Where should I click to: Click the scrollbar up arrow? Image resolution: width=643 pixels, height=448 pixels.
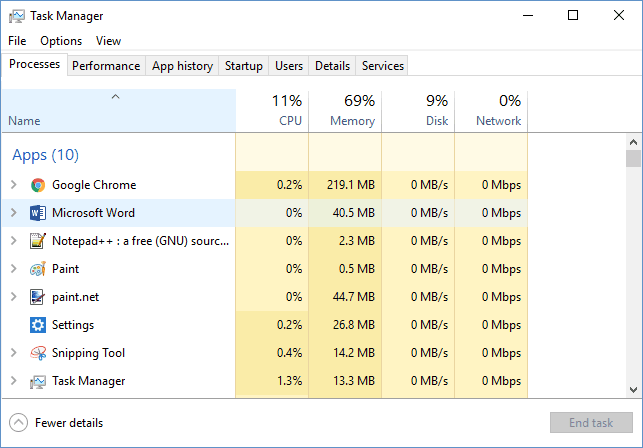(x=634, y=142)
